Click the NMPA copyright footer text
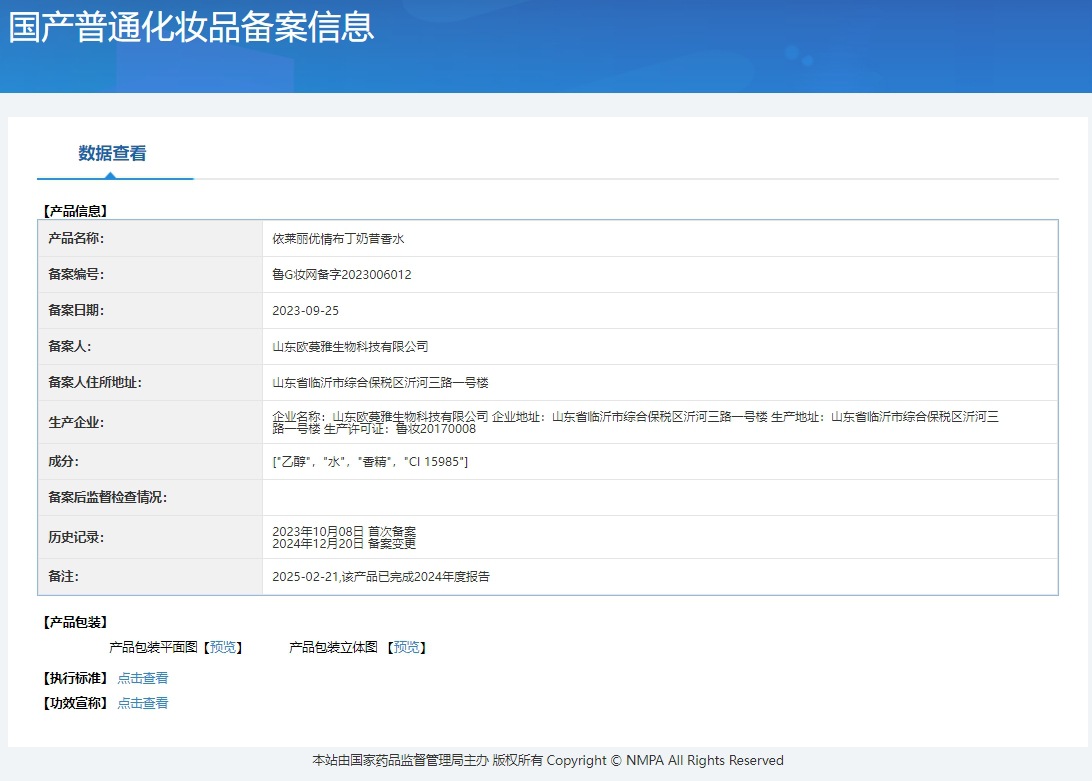The height and width of the screenshot is (781, 1092). (547, 761)
